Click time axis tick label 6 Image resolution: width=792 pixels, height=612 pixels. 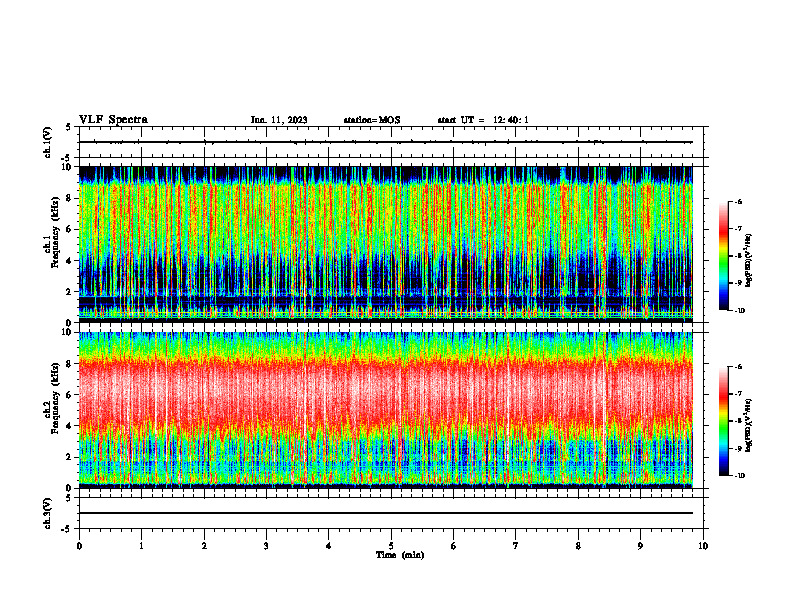pos(454,546)
